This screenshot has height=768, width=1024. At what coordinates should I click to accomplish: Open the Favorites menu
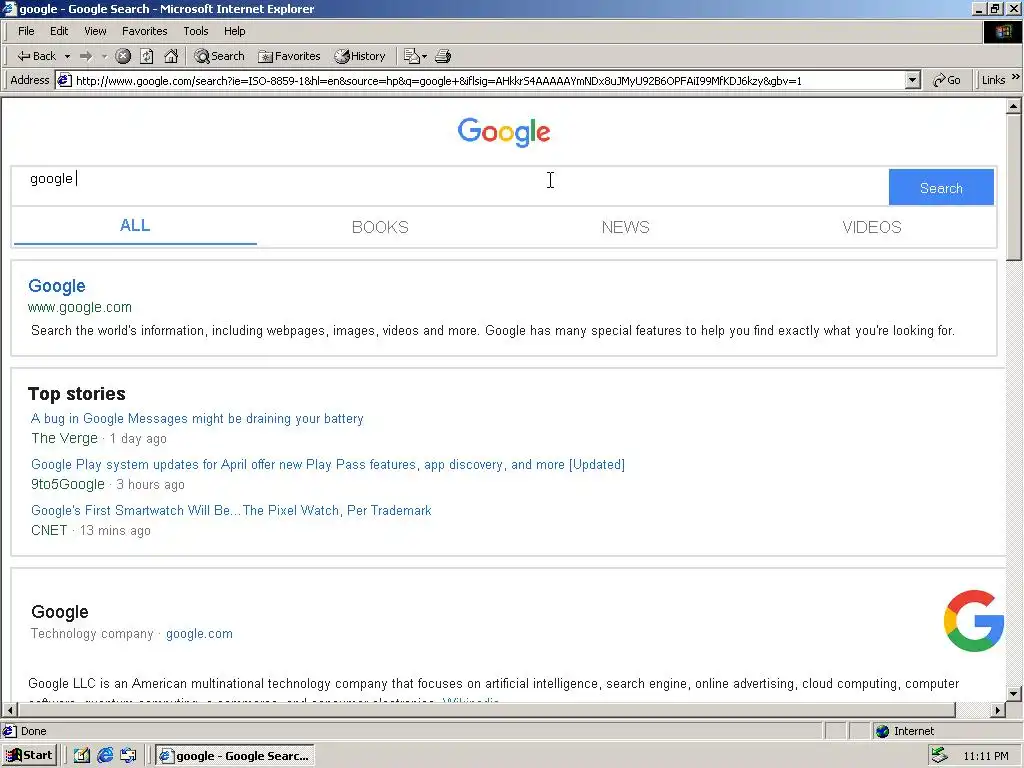point(144,31)
